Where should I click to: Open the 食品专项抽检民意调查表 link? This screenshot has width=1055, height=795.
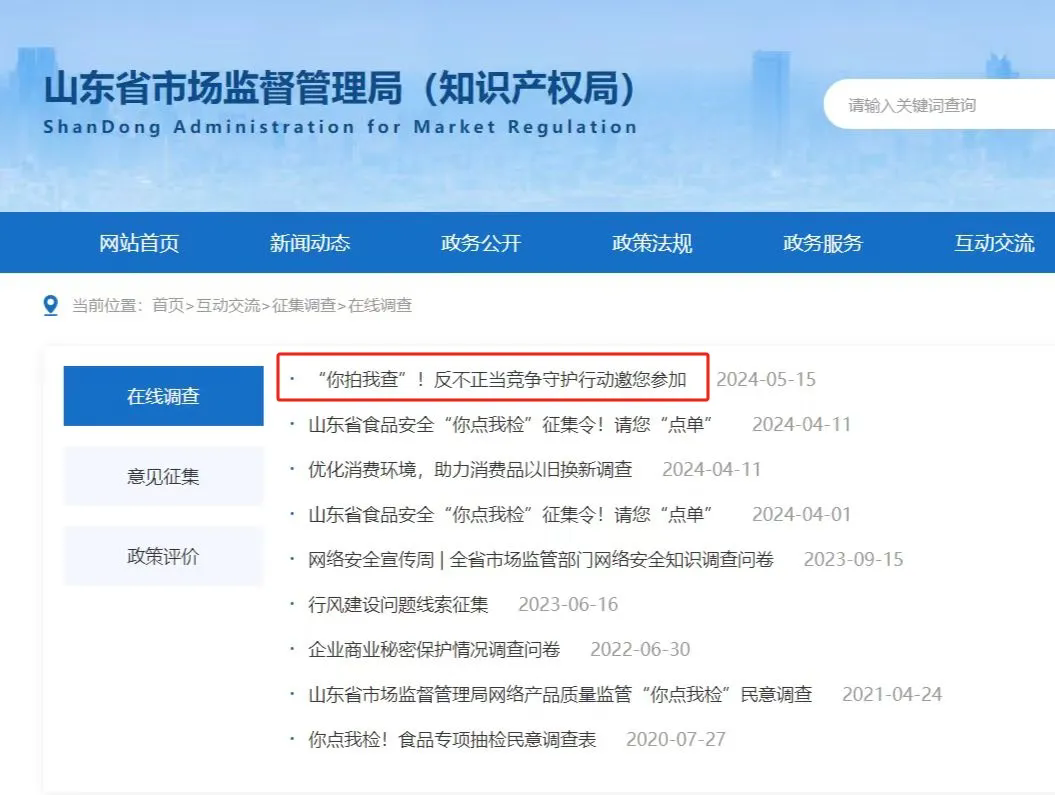452,740
